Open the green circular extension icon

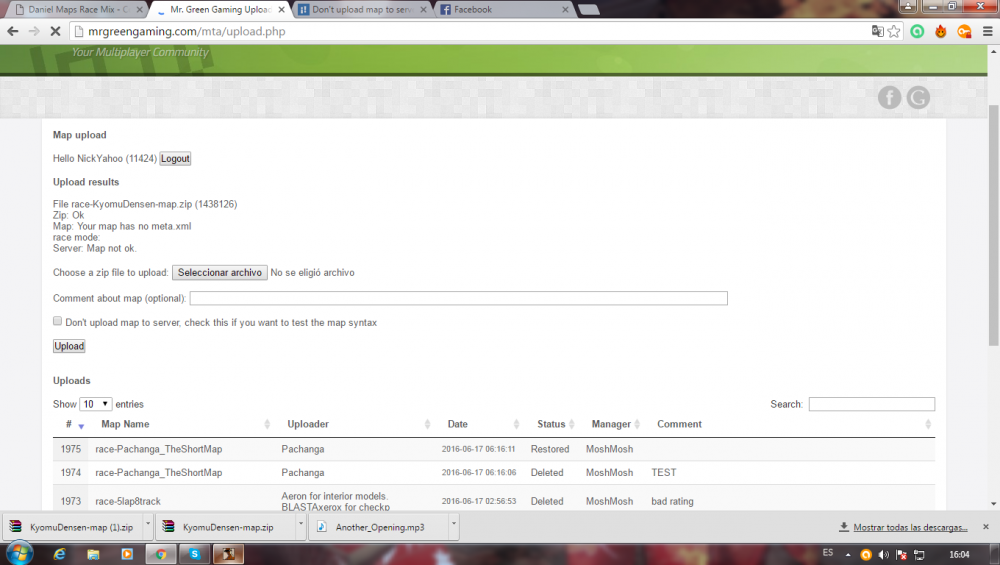[x=917, y=32]
